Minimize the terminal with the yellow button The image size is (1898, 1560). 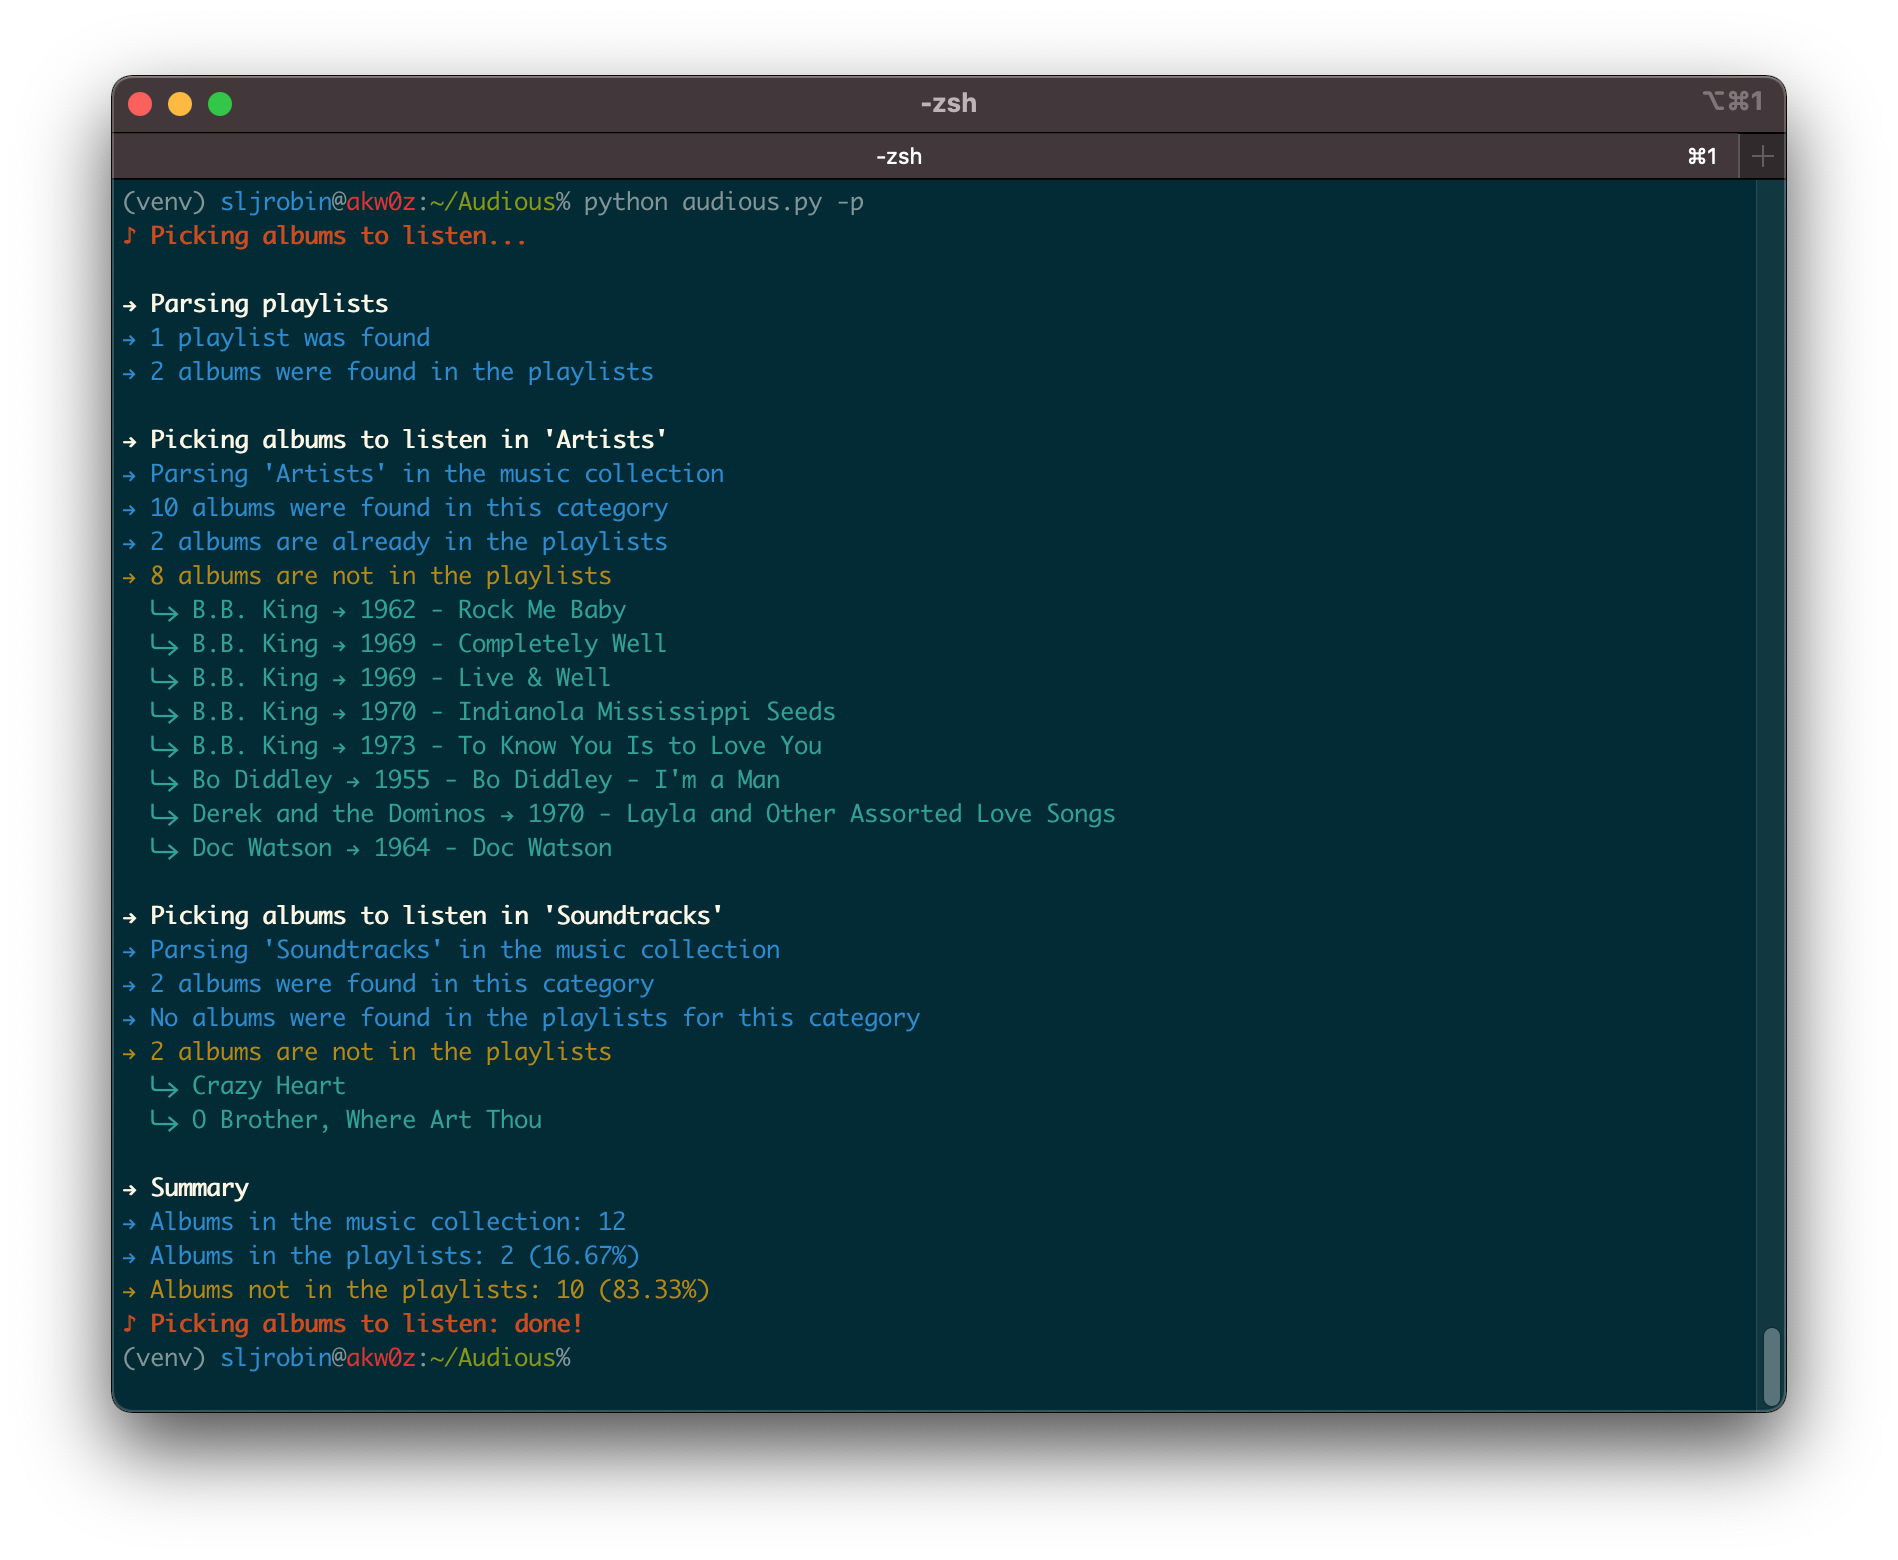[x=180, y=104]
